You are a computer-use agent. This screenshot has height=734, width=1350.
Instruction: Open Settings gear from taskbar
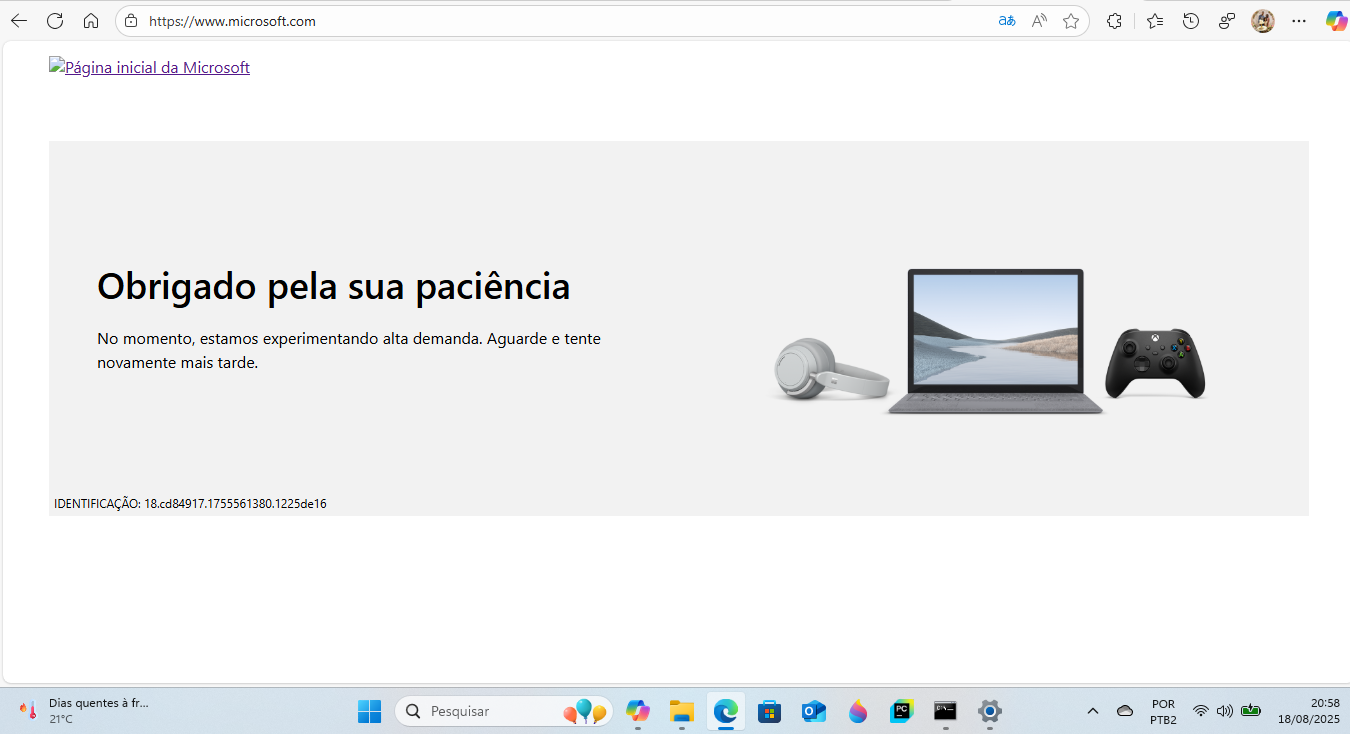(990, 711)
